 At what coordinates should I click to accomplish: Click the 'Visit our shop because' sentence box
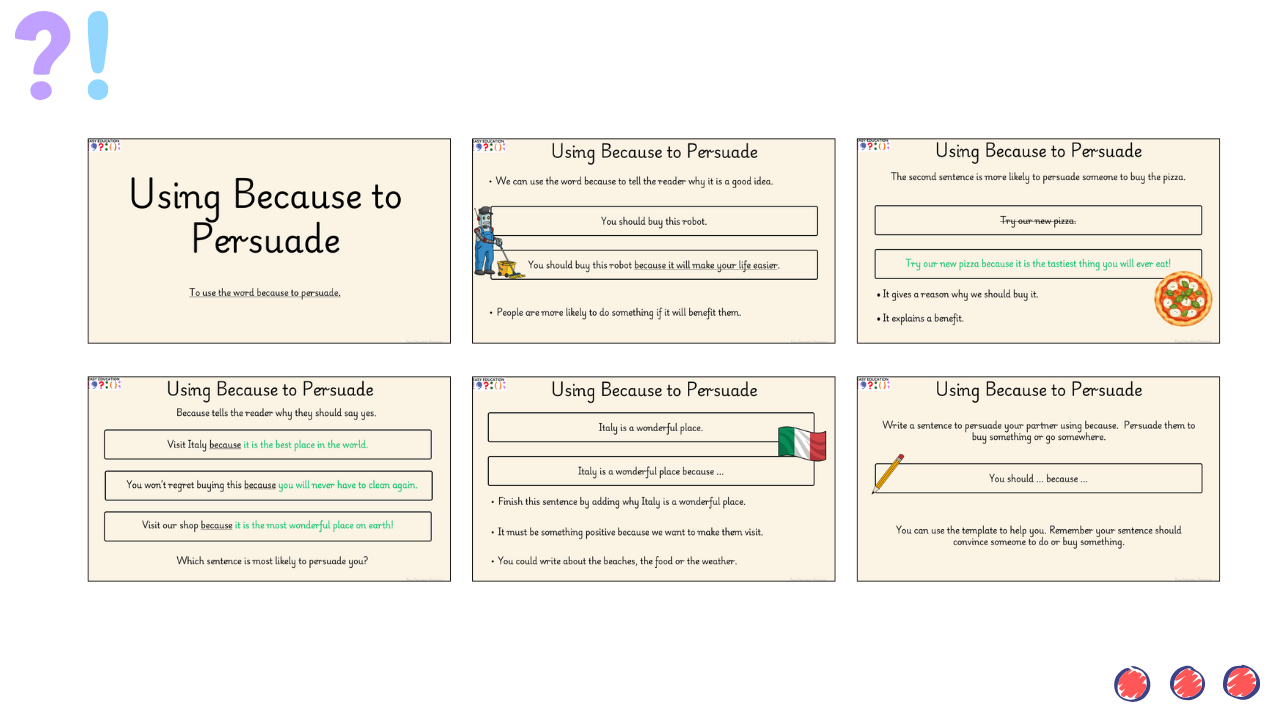tap(268, 526)
